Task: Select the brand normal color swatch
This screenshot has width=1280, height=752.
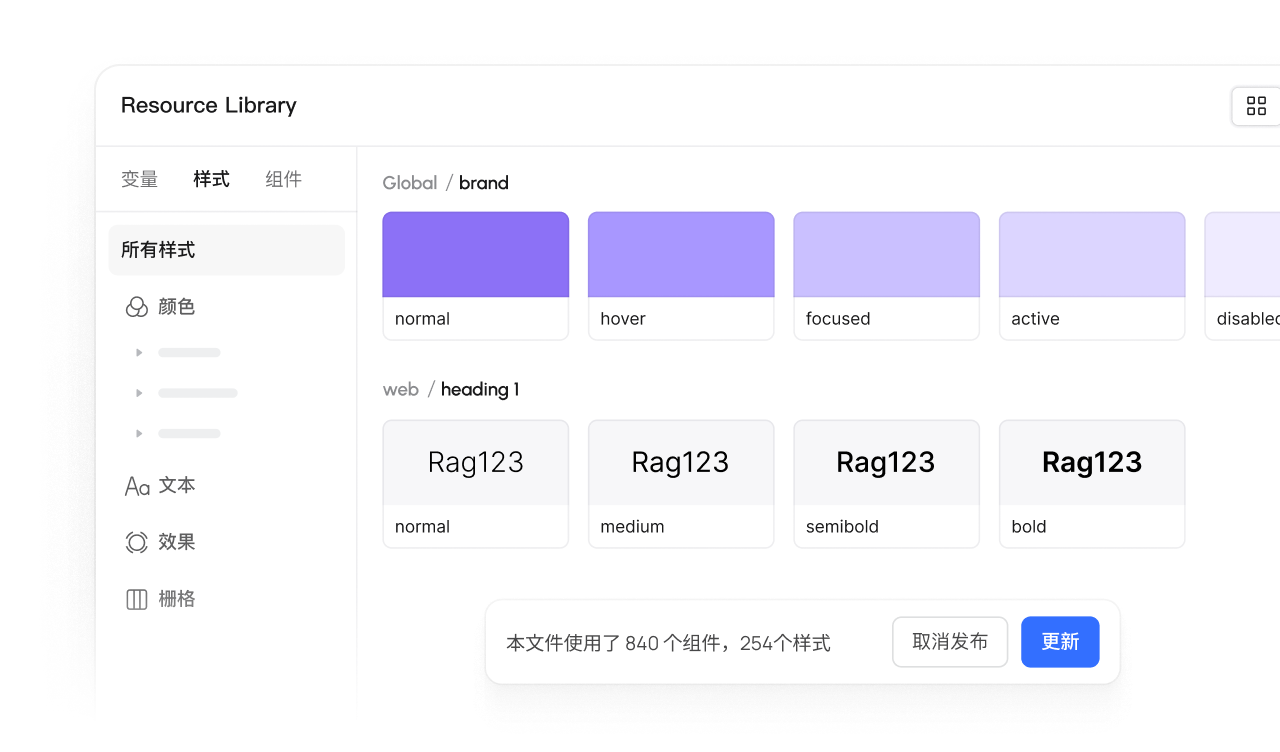Action: tap(475, 256)
